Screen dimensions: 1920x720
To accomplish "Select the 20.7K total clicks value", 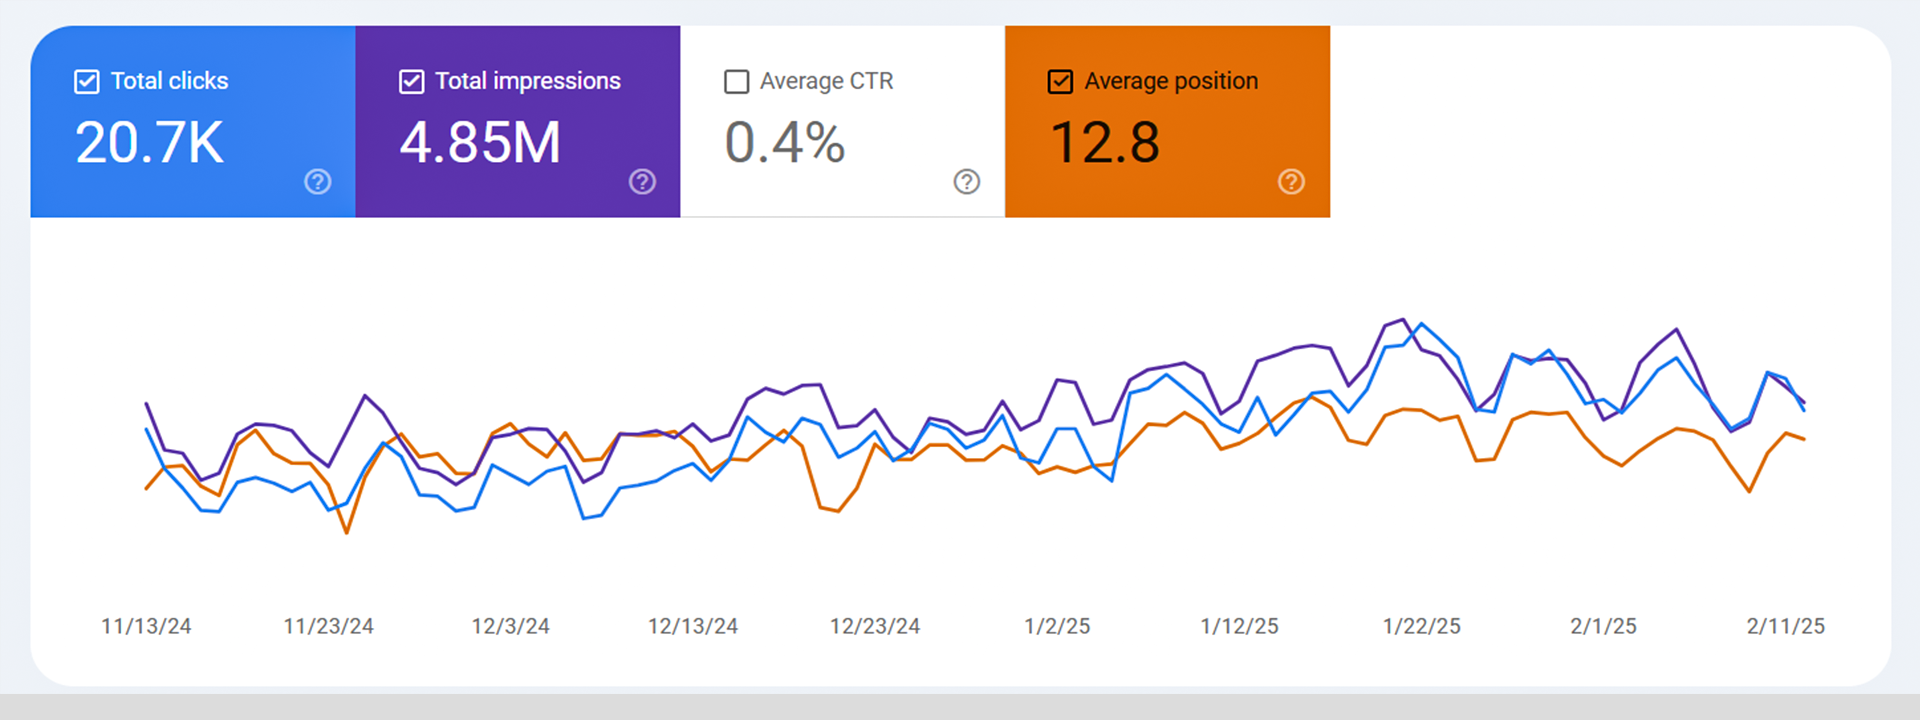I will pyautogui.click(x=150, y=142).
